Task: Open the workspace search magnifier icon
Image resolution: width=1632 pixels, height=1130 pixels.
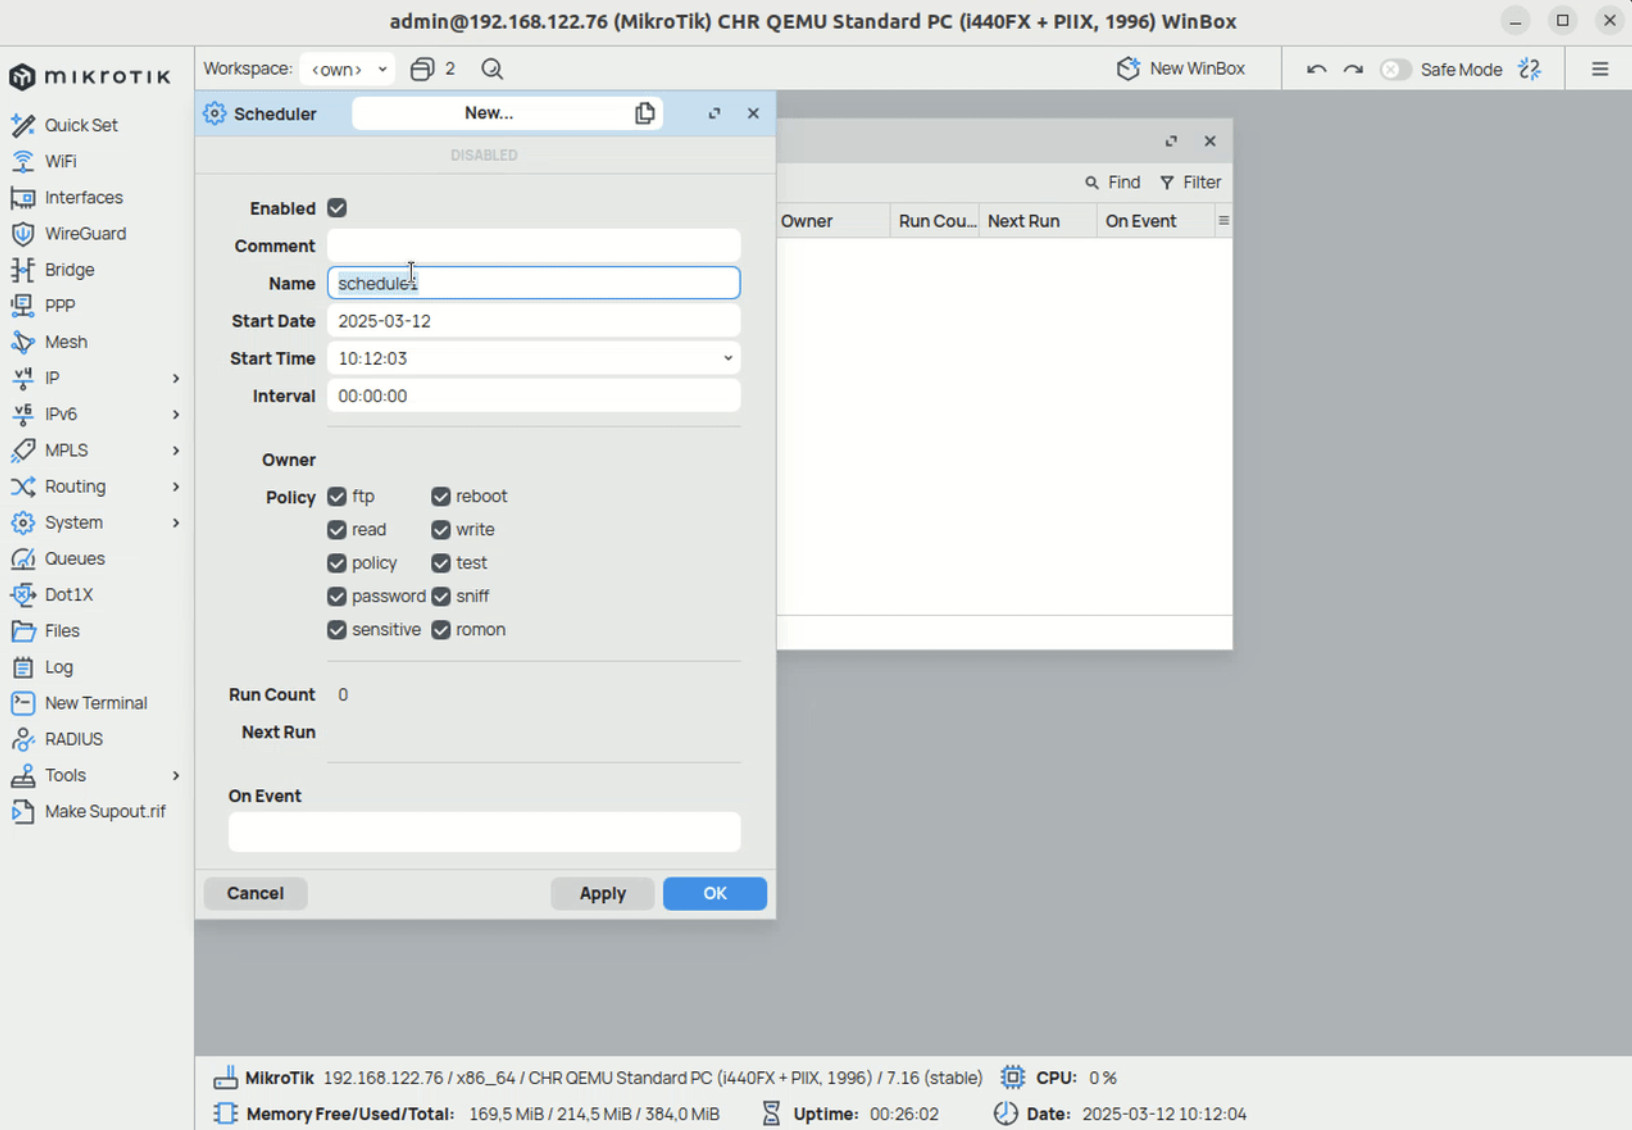Action: tap(492, 69)
